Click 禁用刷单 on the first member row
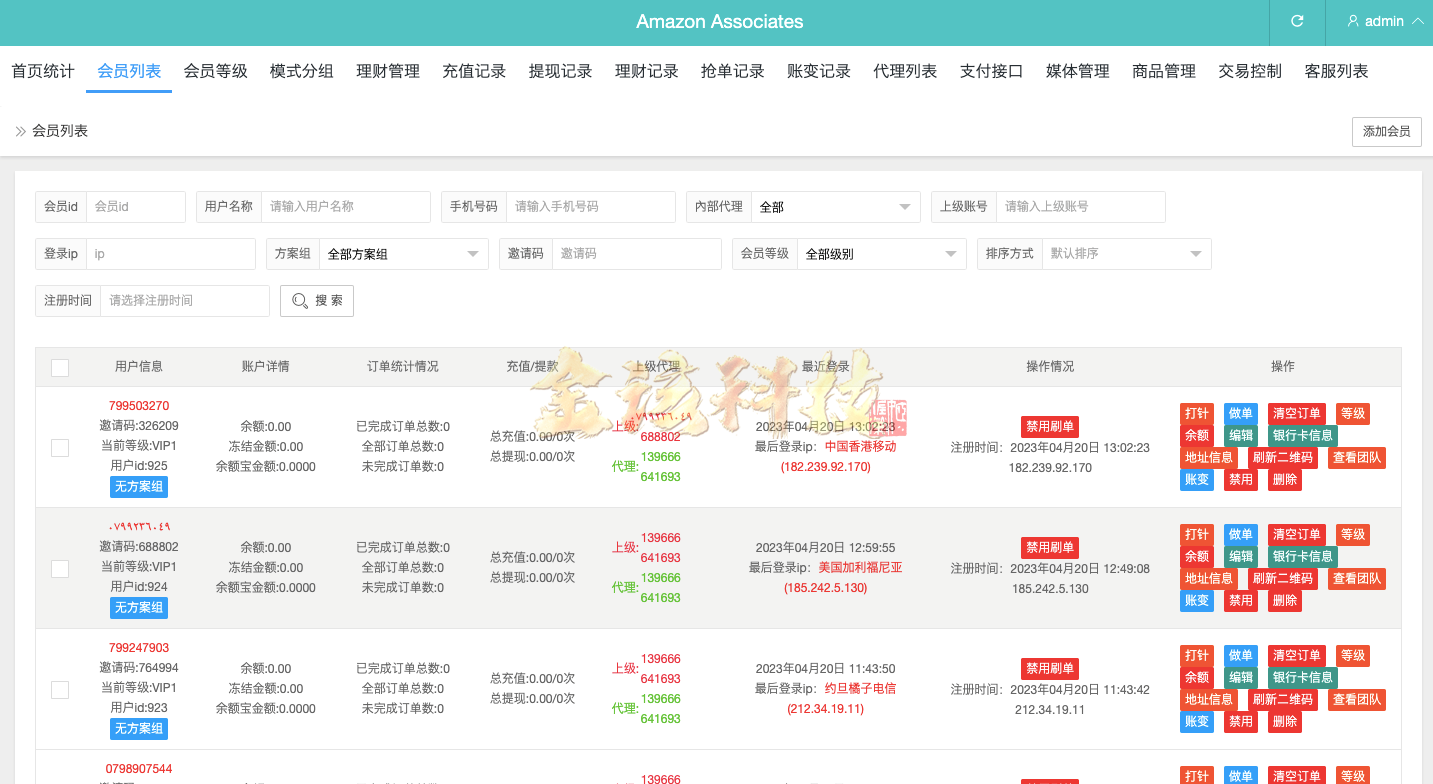This screenshot has height=784, width=1433. click(1049, 426)
